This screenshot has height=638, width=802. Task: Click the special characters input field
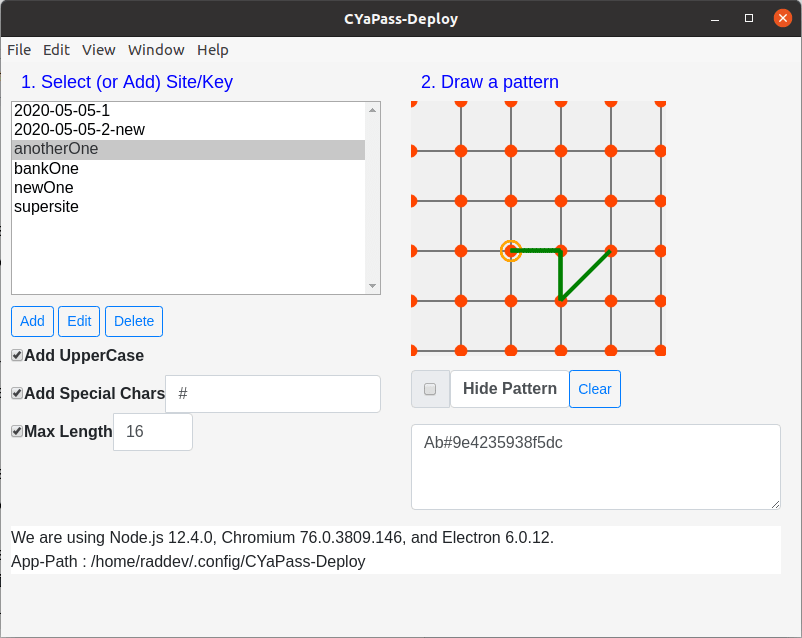[x=272, y=394]
